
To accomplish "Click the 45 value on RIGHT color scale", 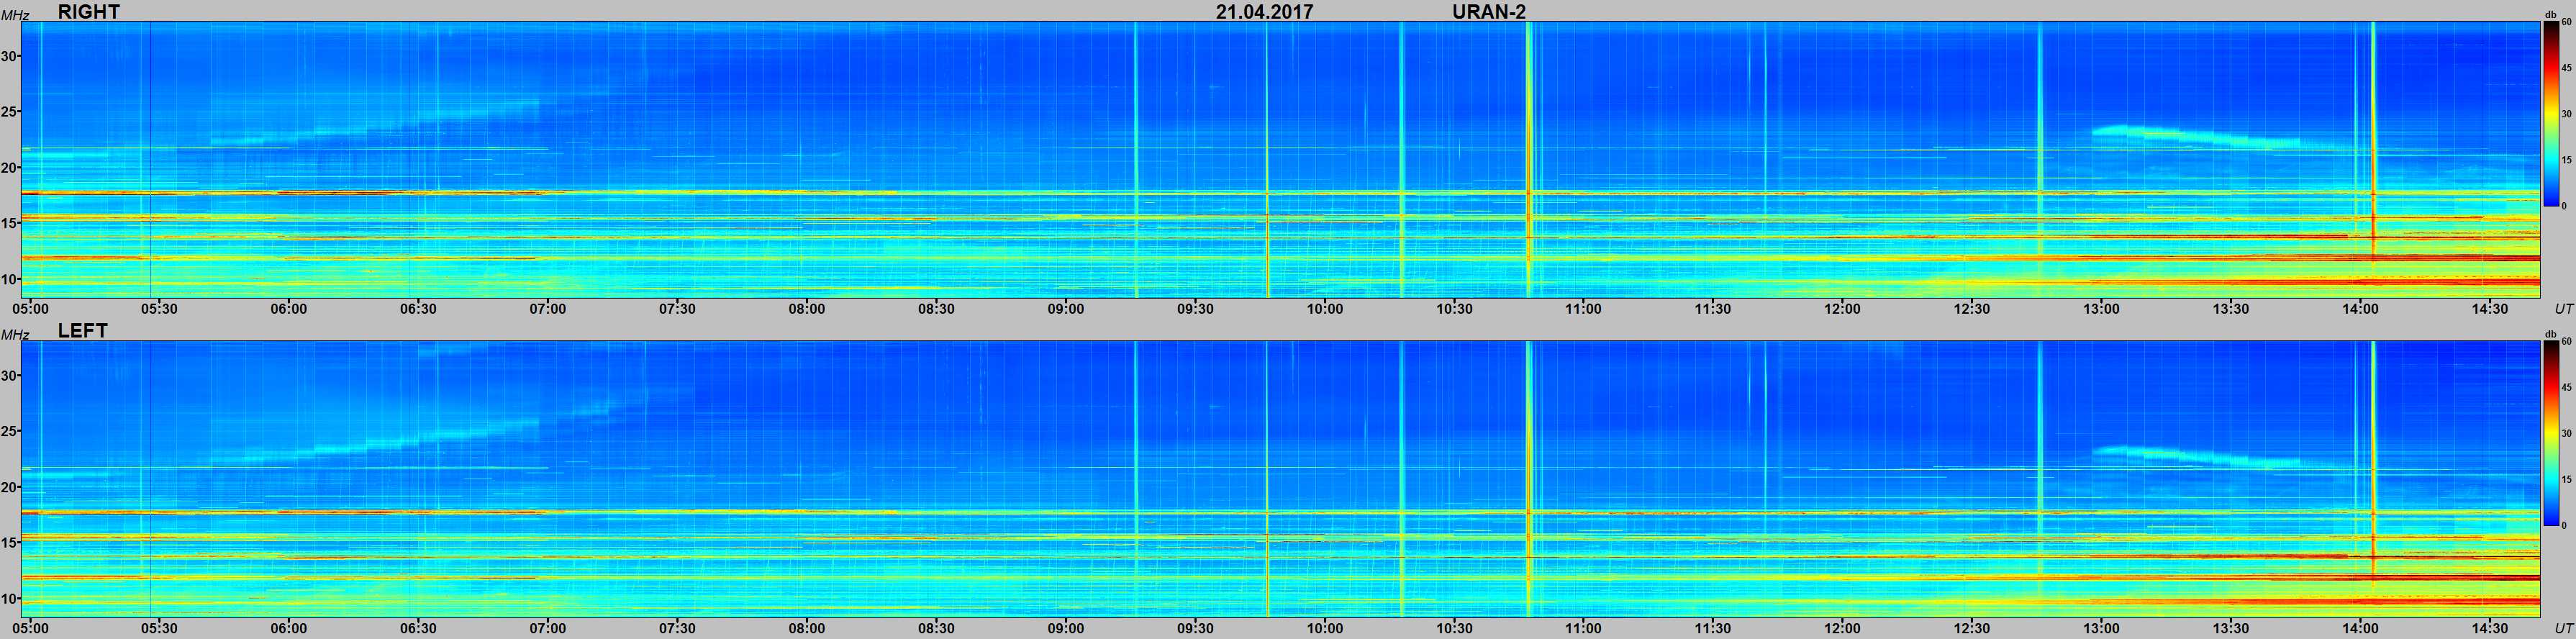I will 2565,68.
